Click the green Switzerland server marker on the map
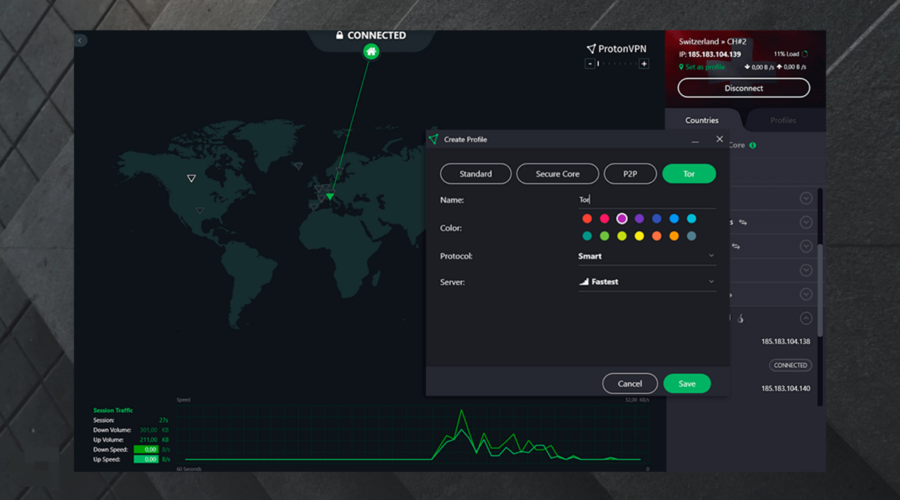This screenshot has height=500, width=900. coord(330,196)
